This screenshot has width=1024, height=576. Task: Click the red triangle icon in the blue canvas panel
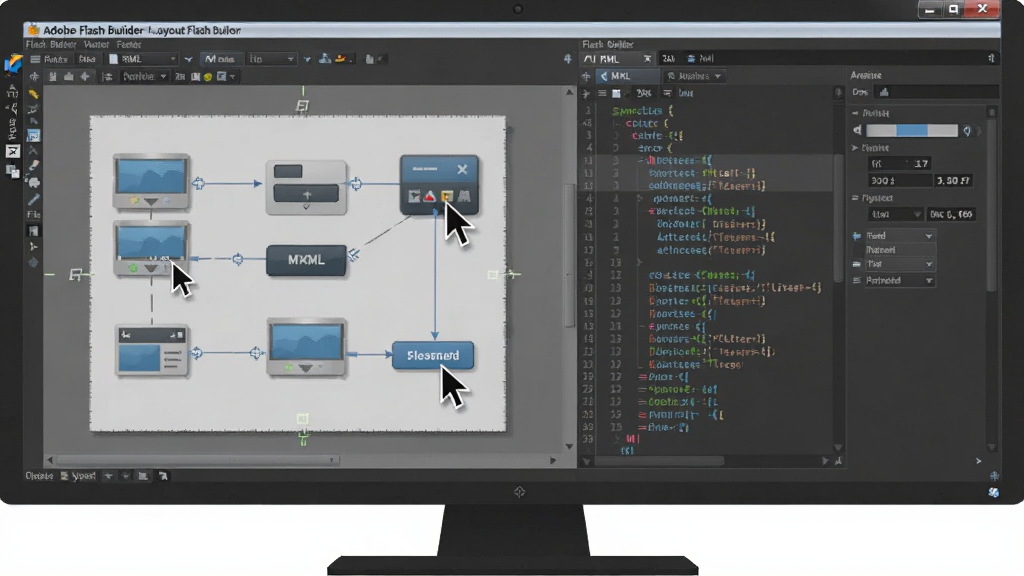pos(430,196)
